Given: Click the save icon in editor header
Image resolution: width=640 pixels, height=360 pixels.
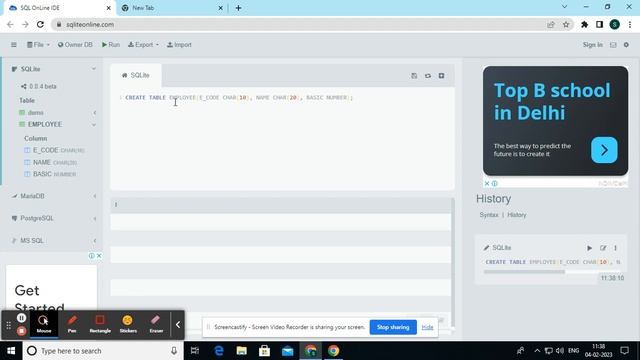Looking at the screenshot, I should 414,76.
